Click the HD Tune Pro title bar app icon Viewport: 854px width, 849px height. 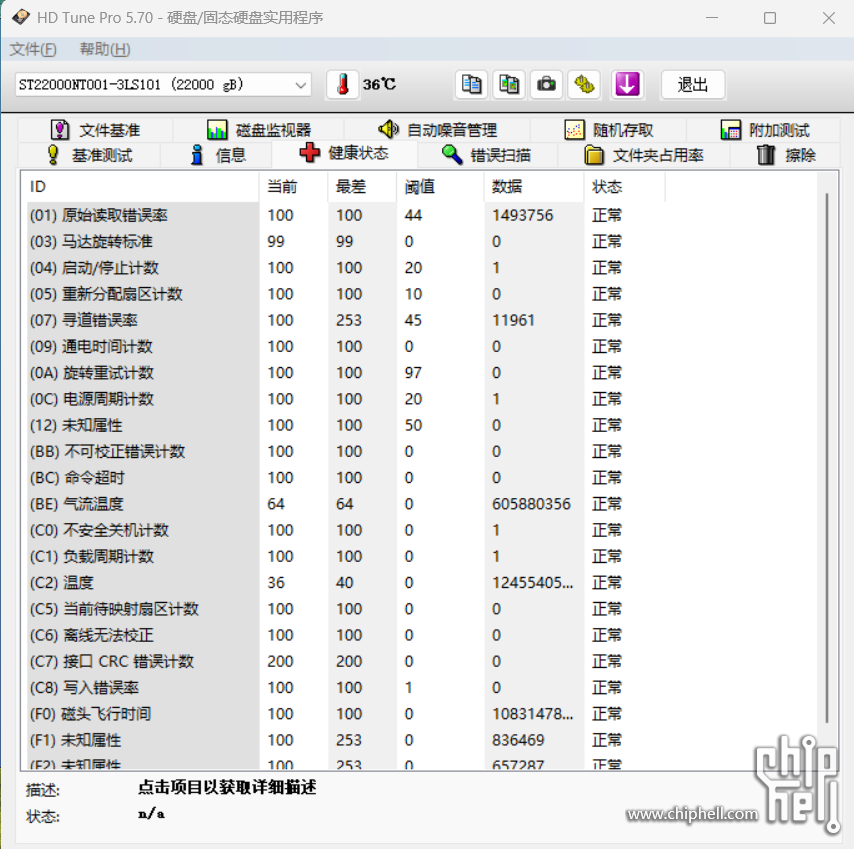(x=21, y=17)
